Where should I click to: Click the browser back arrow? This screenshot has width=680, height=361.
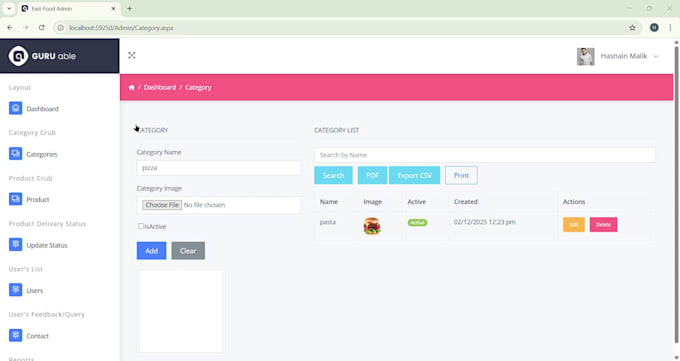(10, 27)
